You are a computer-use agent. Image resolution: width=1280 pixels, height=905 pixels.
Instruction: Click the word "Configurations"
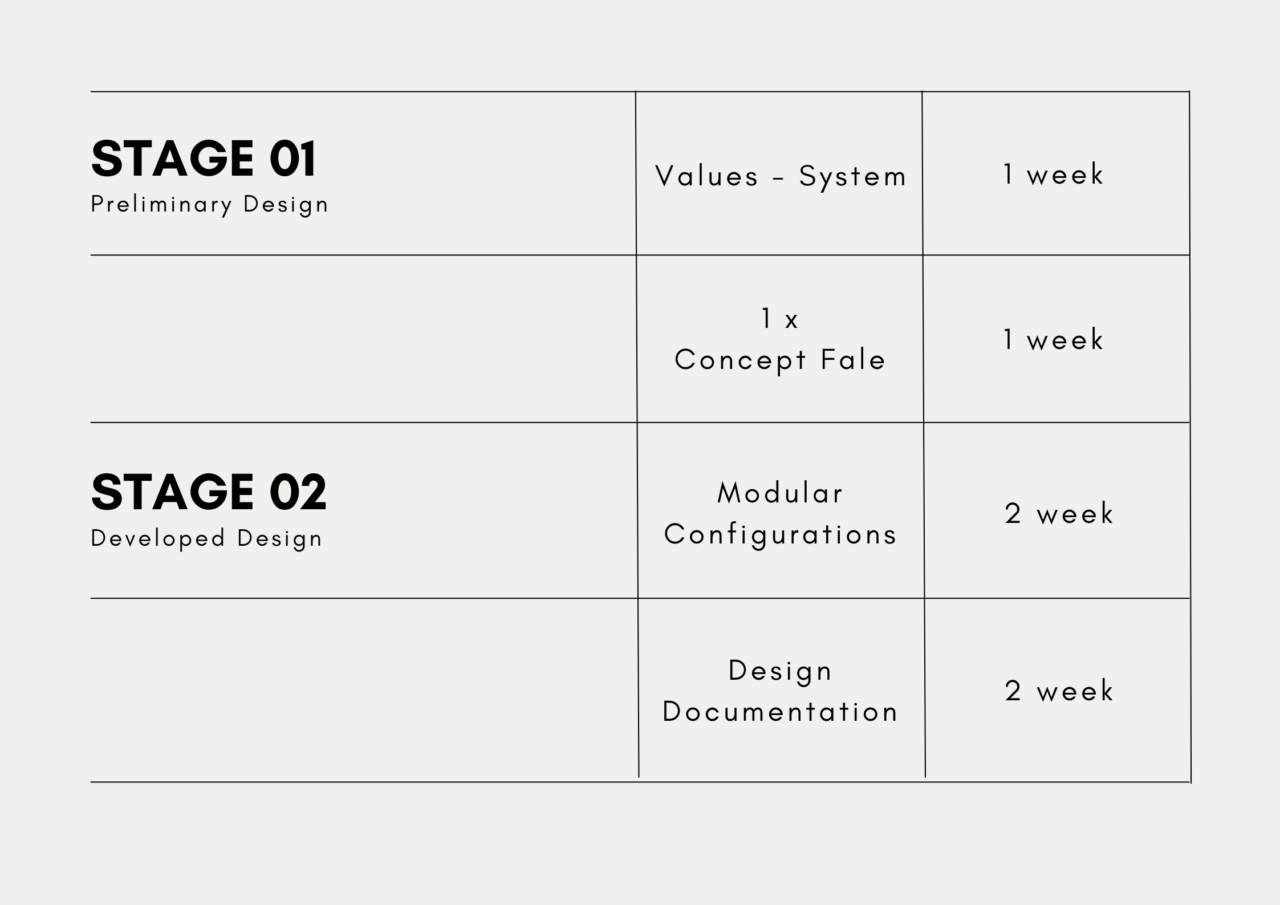pos(780,534)
